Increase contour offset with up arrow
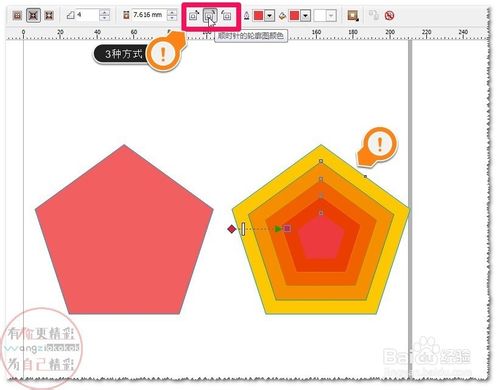 (172, 12)
